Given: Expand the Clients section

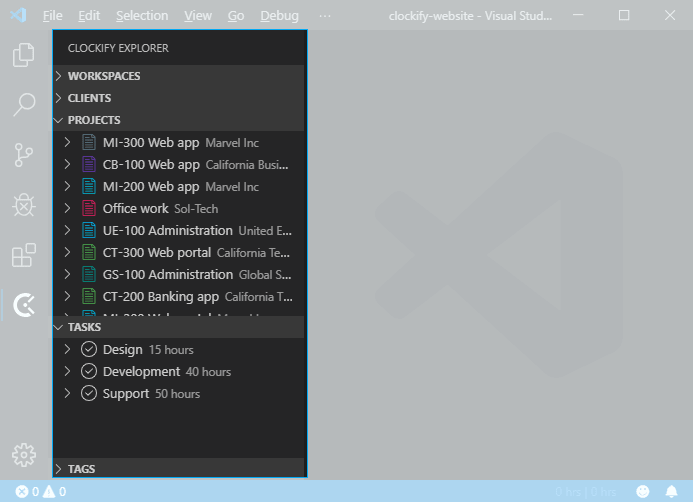Looking at the screenshot, I should 179,98.
